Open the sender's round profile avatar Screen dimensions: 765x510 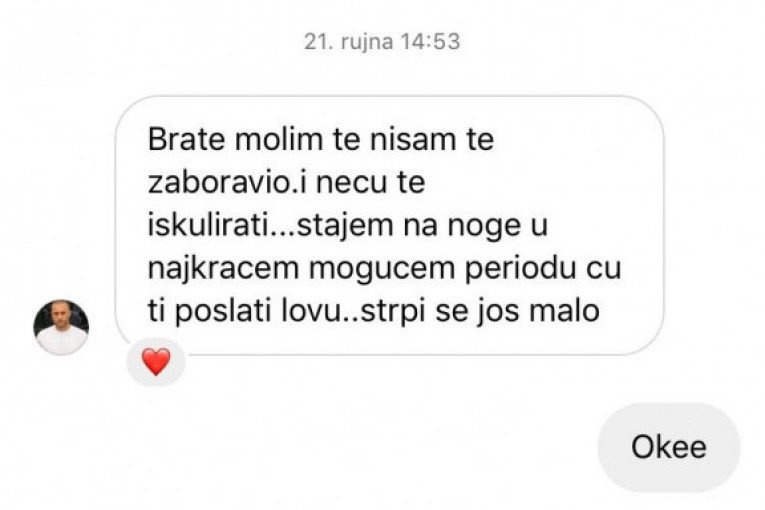tap(61, 326)
